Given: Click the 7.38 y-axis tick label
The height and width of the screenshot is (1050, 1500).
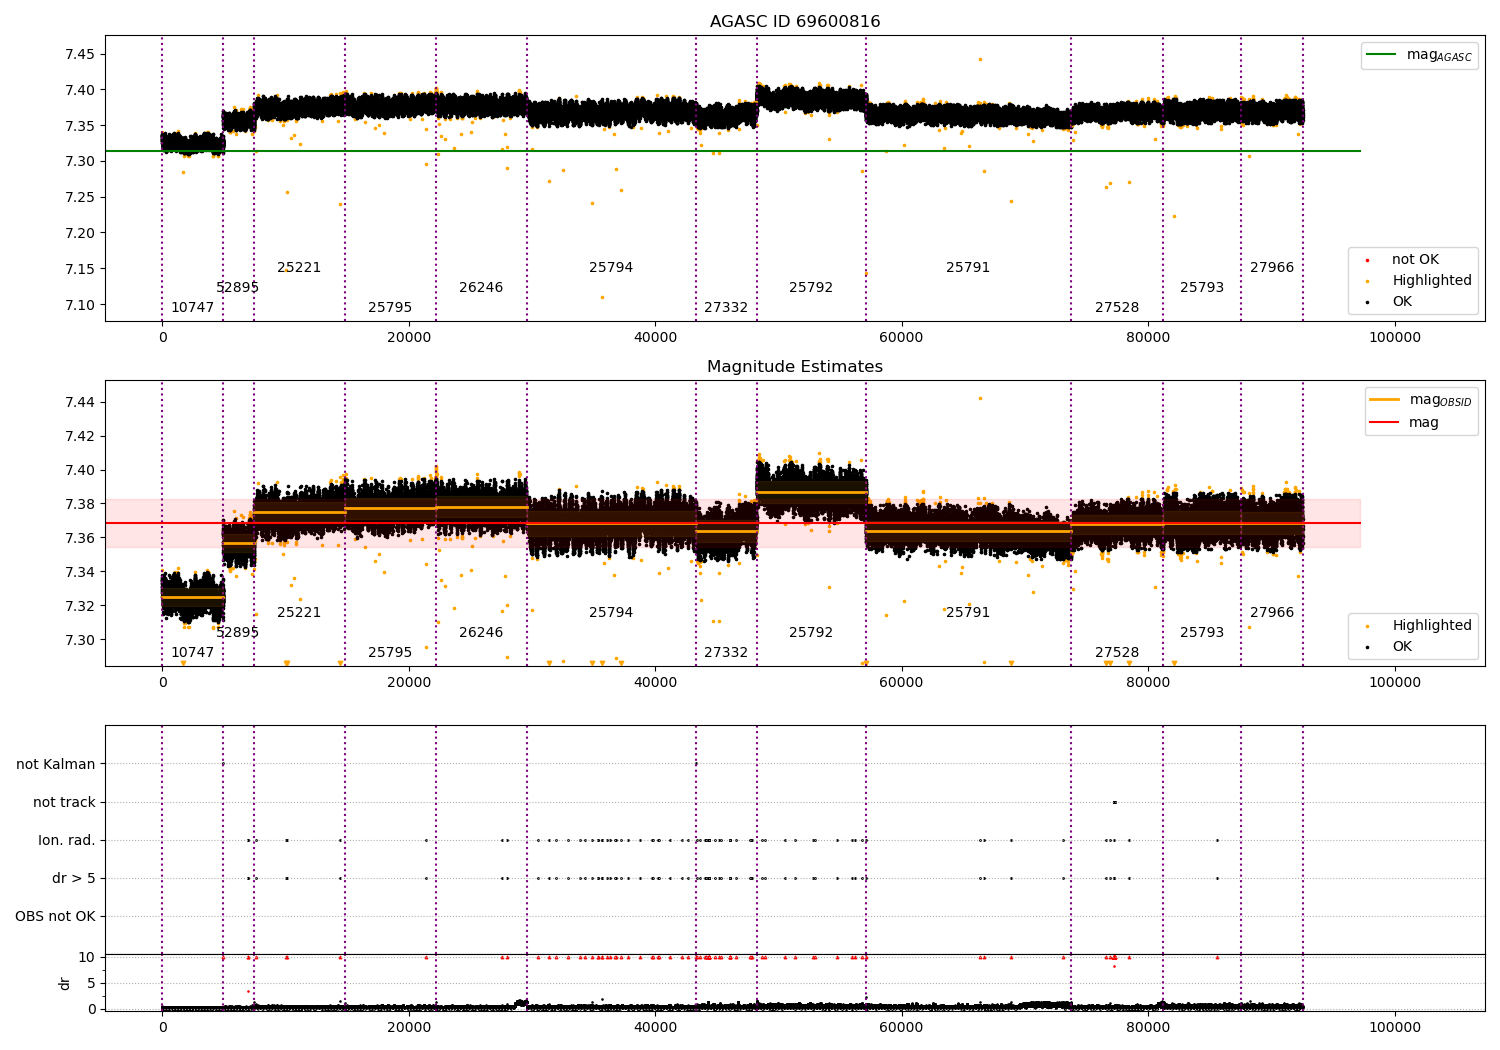Looking at the screenshot, I should click(x=80, y=504).
